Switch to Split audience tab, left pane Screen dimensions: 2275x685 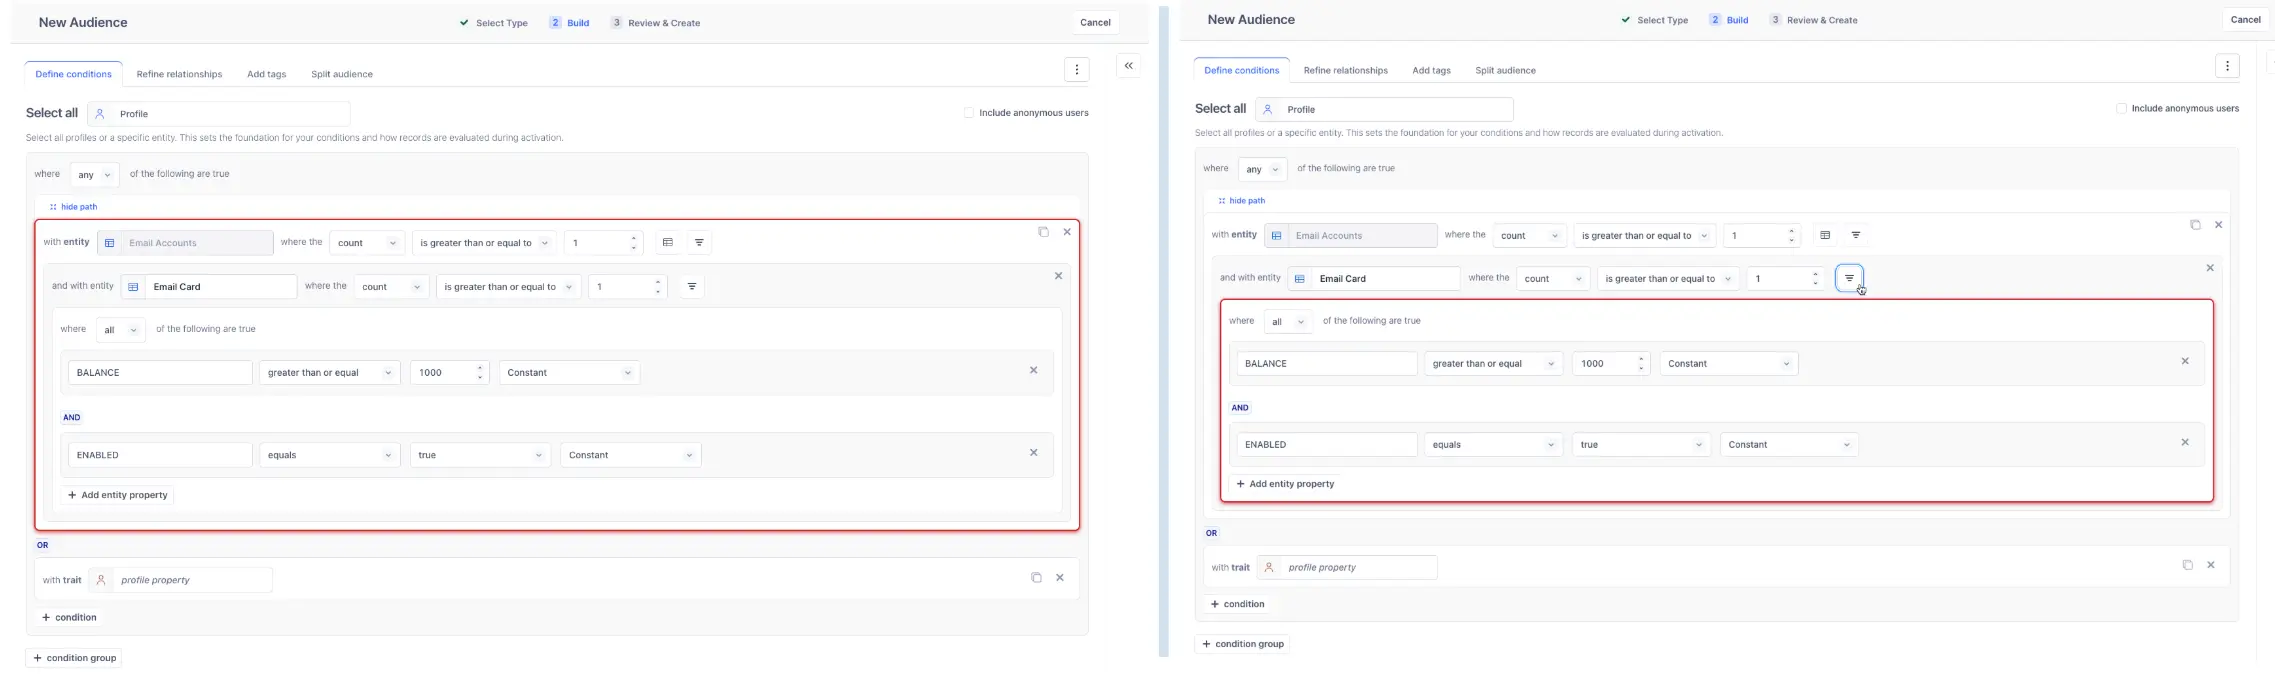(x=342, y=74)
